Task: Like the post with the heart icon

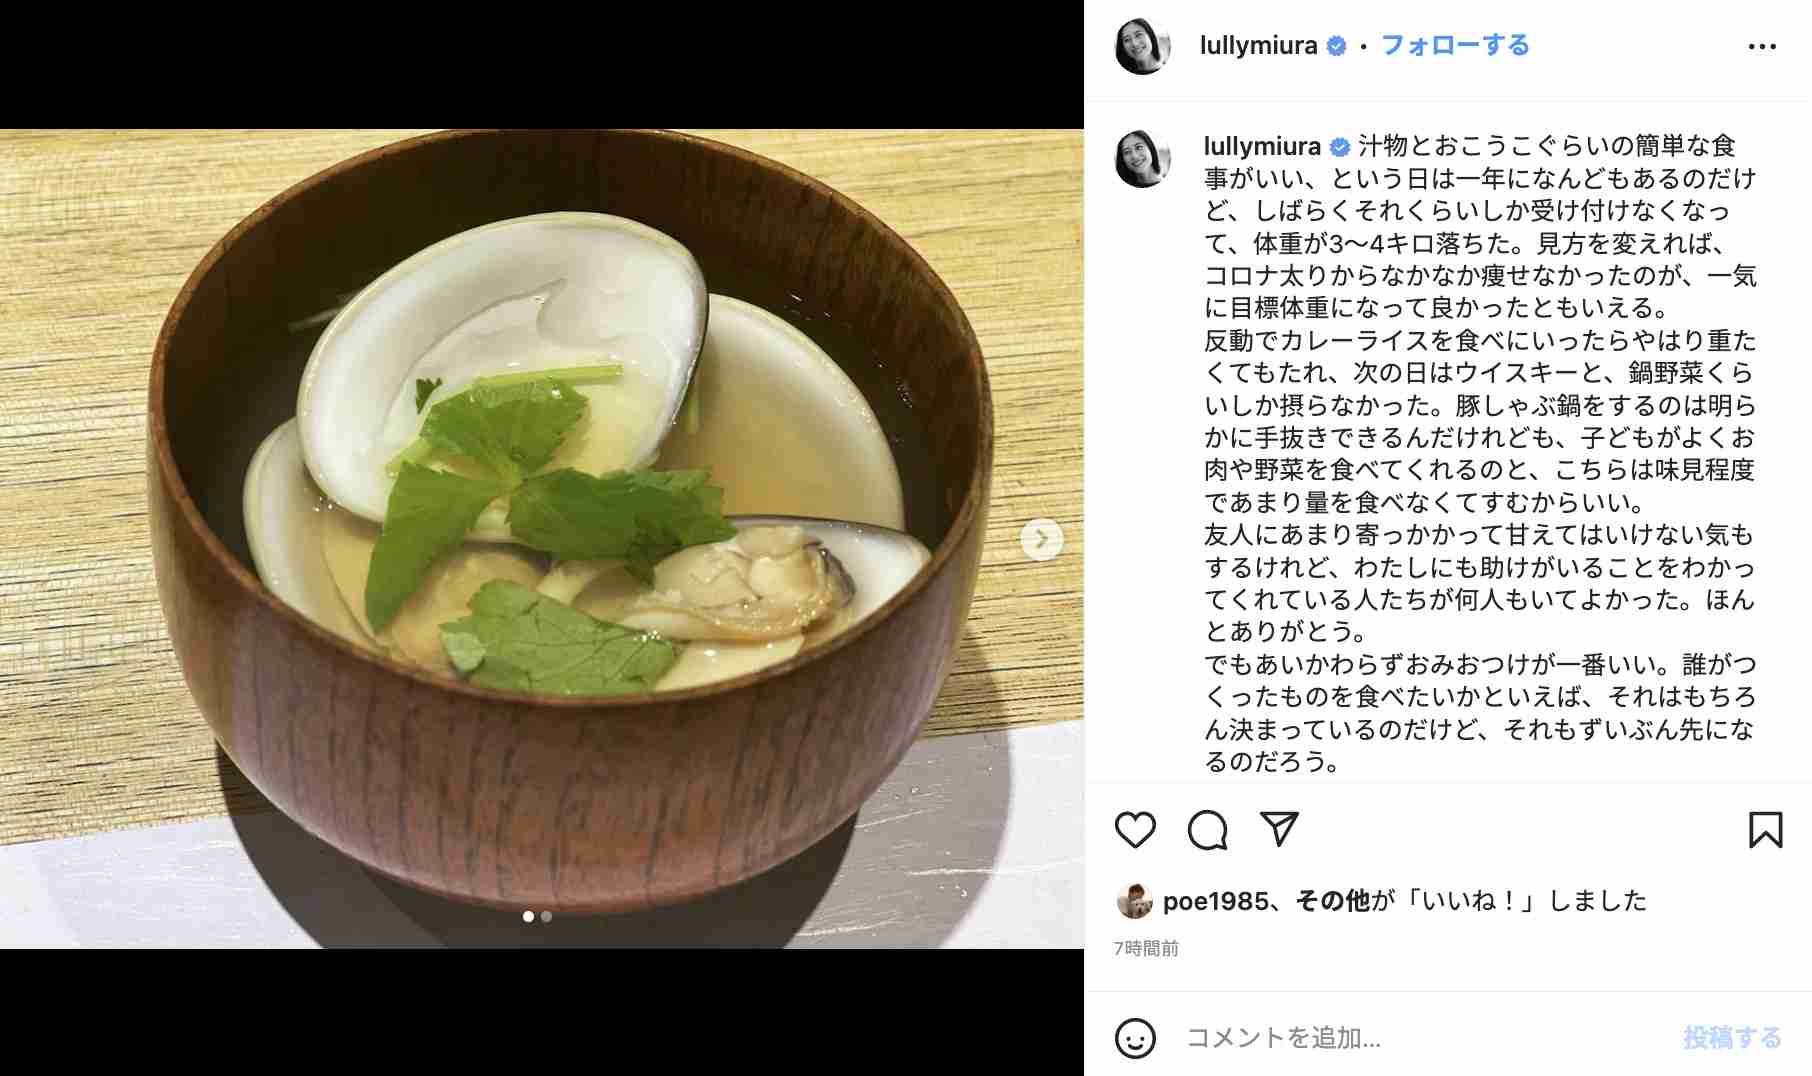Action: tap(1135, 830)
